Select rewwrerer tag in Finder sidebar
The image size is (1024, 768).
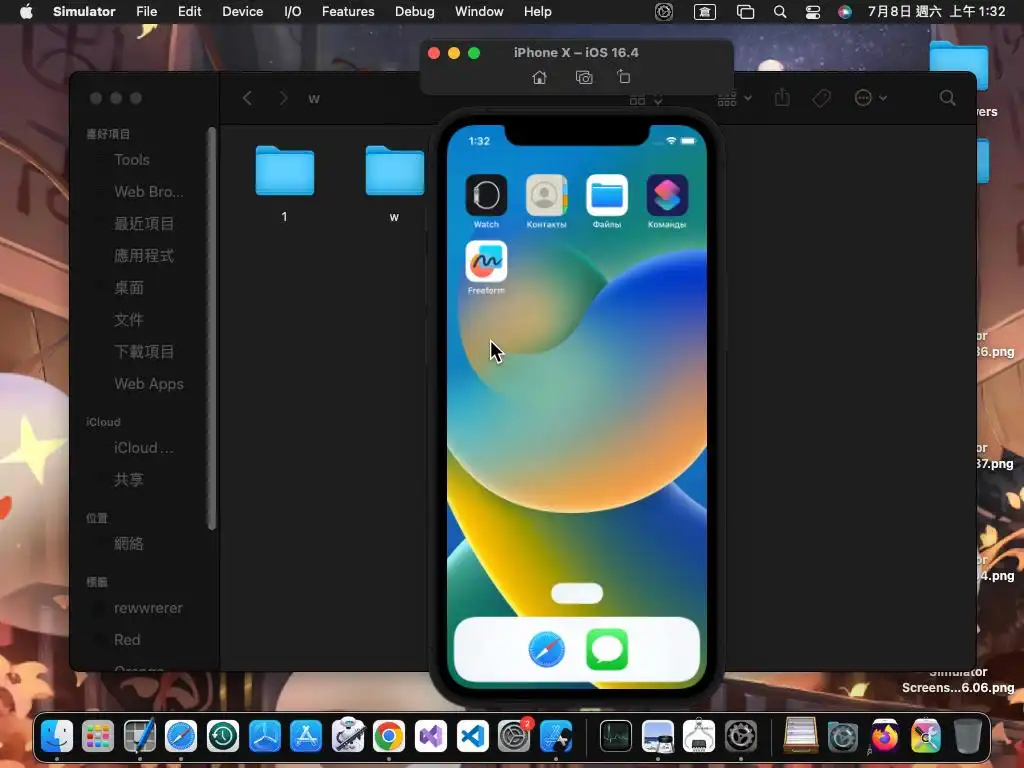click(148, 608)
